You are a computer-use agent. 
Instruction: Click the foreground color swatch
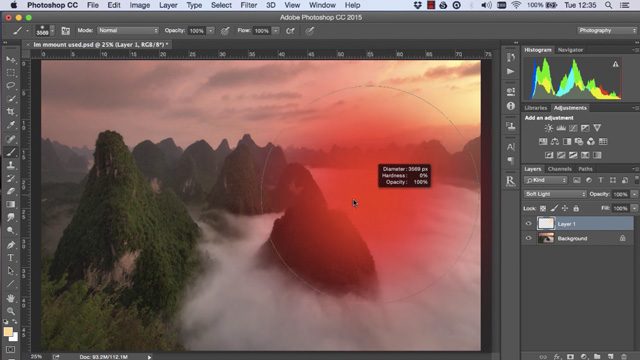pos(8,332)
